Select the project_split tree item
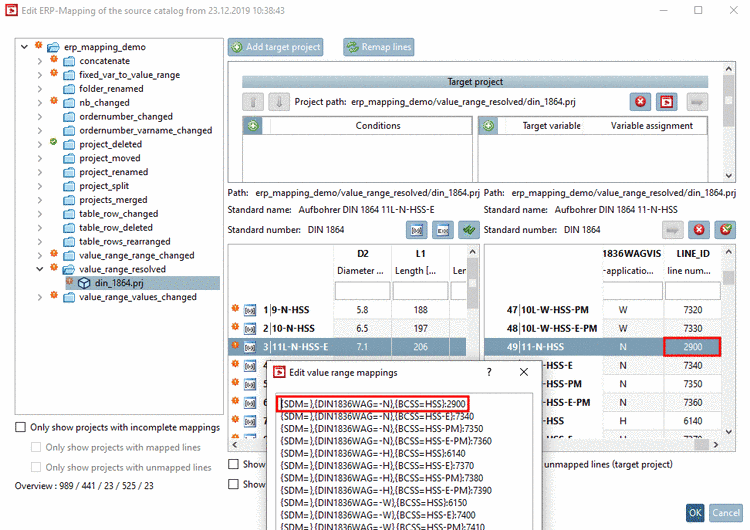This screenshot has width=750, height=530. click(104, 186)
